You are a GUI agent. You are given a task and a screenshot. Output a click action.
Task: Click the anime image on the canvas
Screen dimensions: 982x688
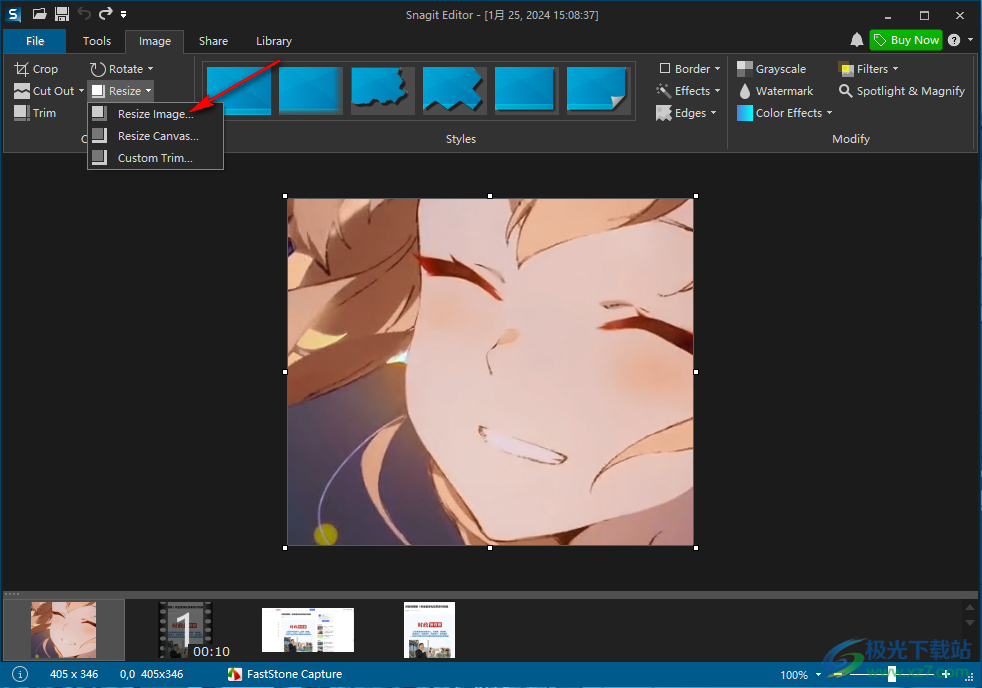coord(490,372)
